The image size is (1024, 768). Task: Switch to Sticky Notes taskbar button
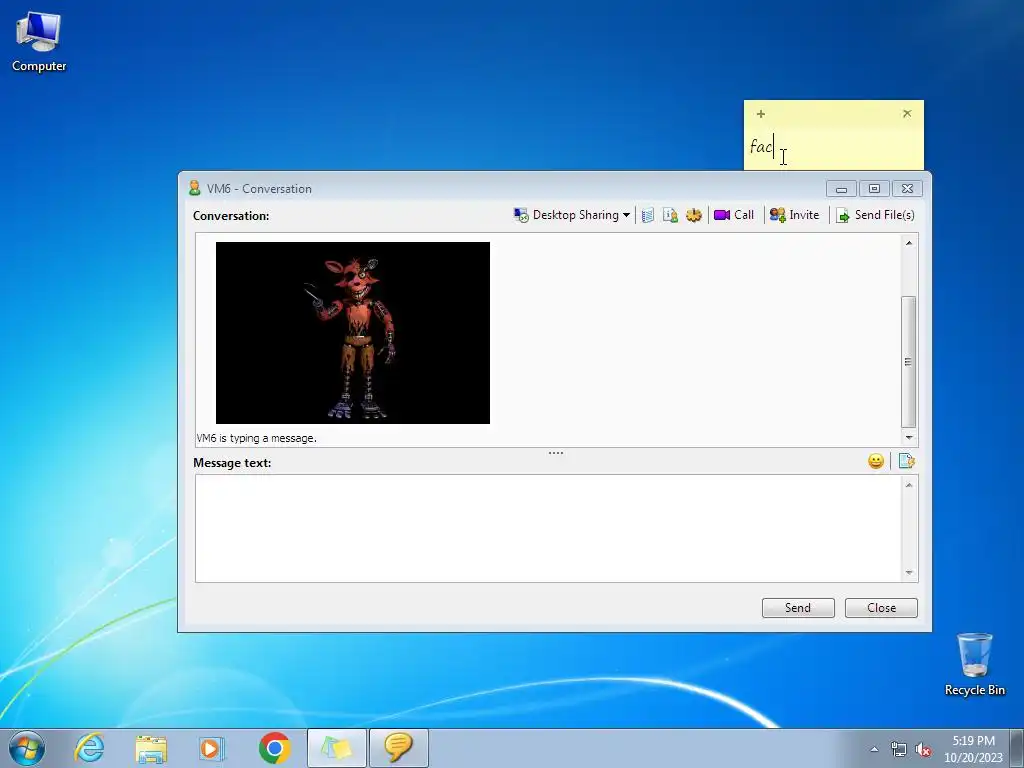[336, 748]
